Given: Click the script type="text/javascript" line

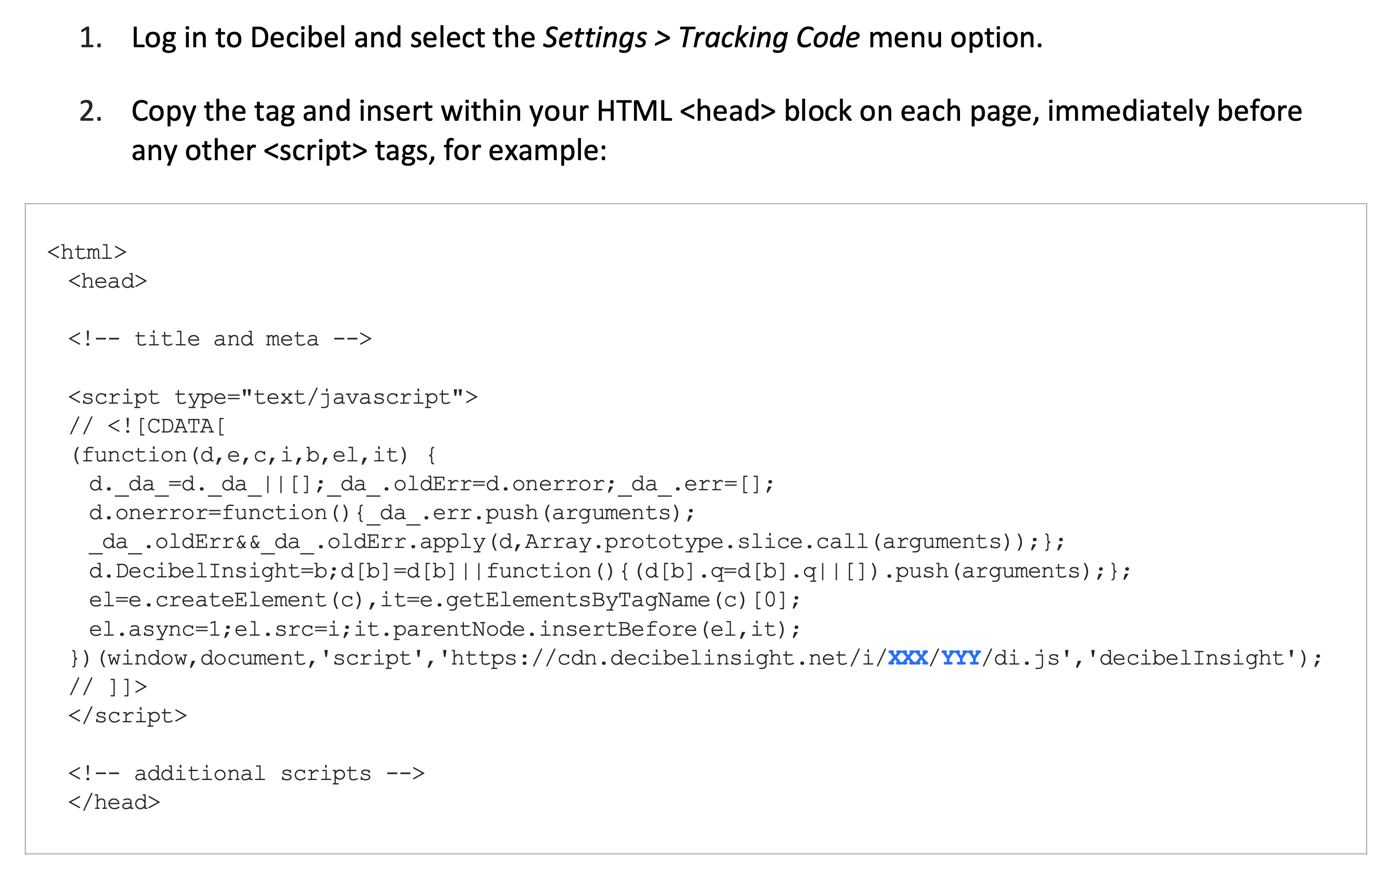Looking at the screenshot, I should coord(273,397).
